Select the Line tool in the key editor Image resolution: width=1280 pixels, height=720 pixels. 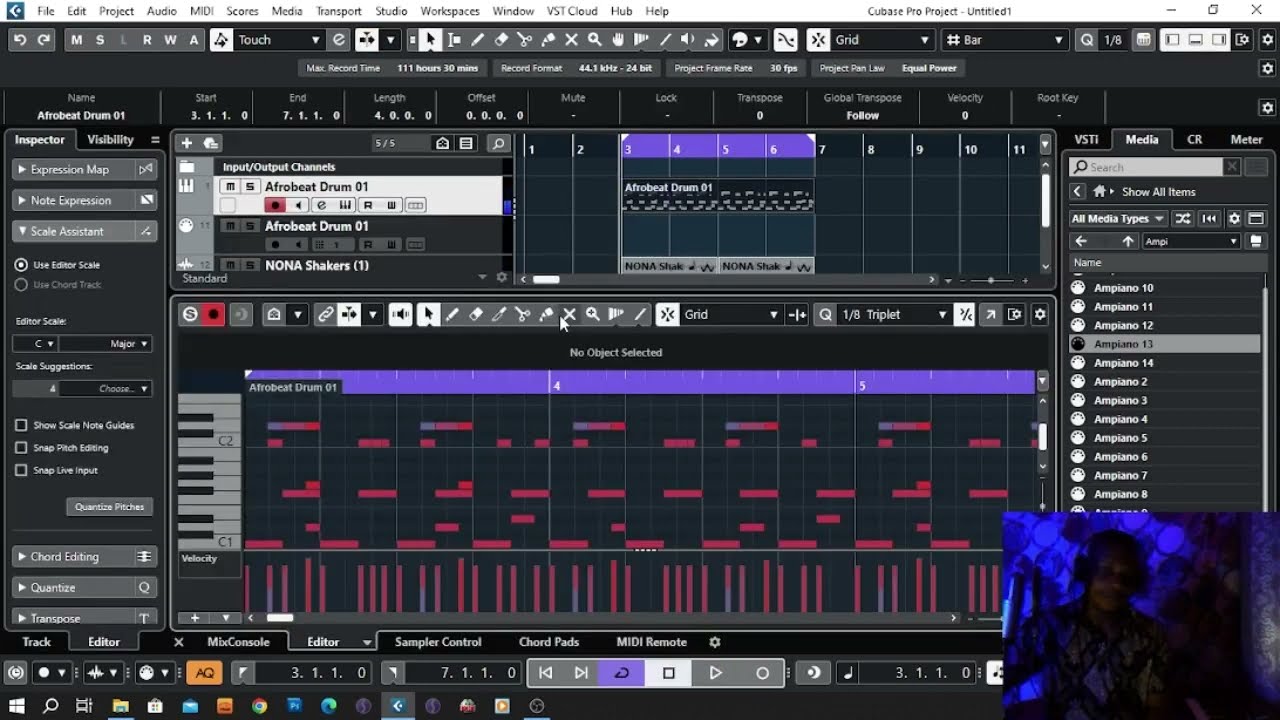(640, 314)
